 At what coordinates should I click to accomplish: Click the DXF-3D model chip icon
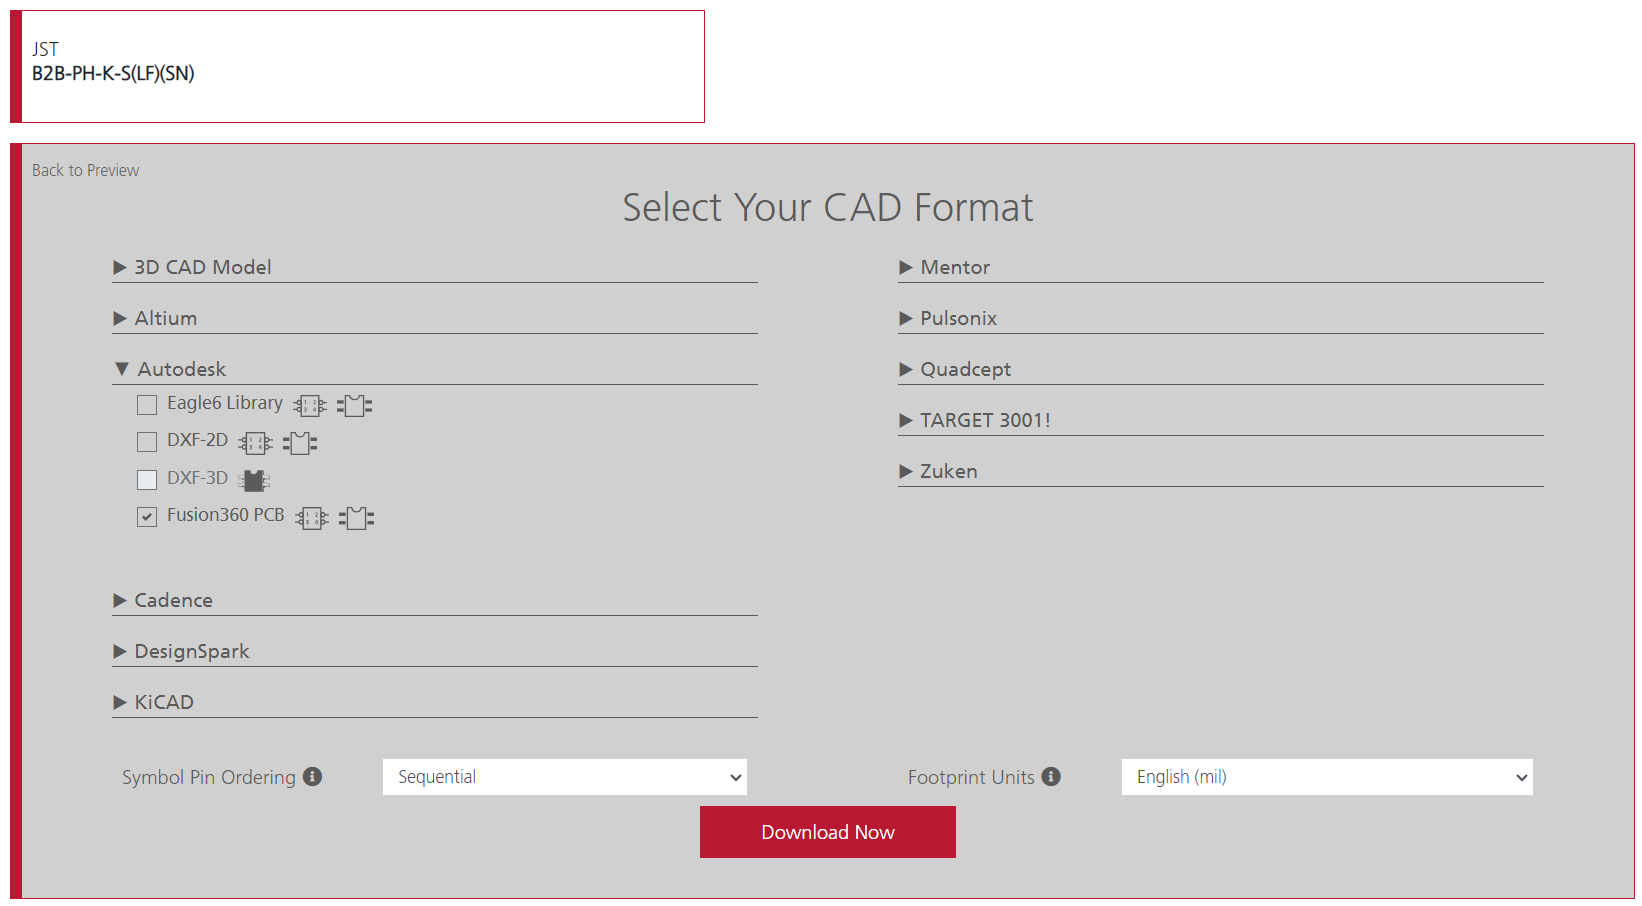(x=254, y=481)
